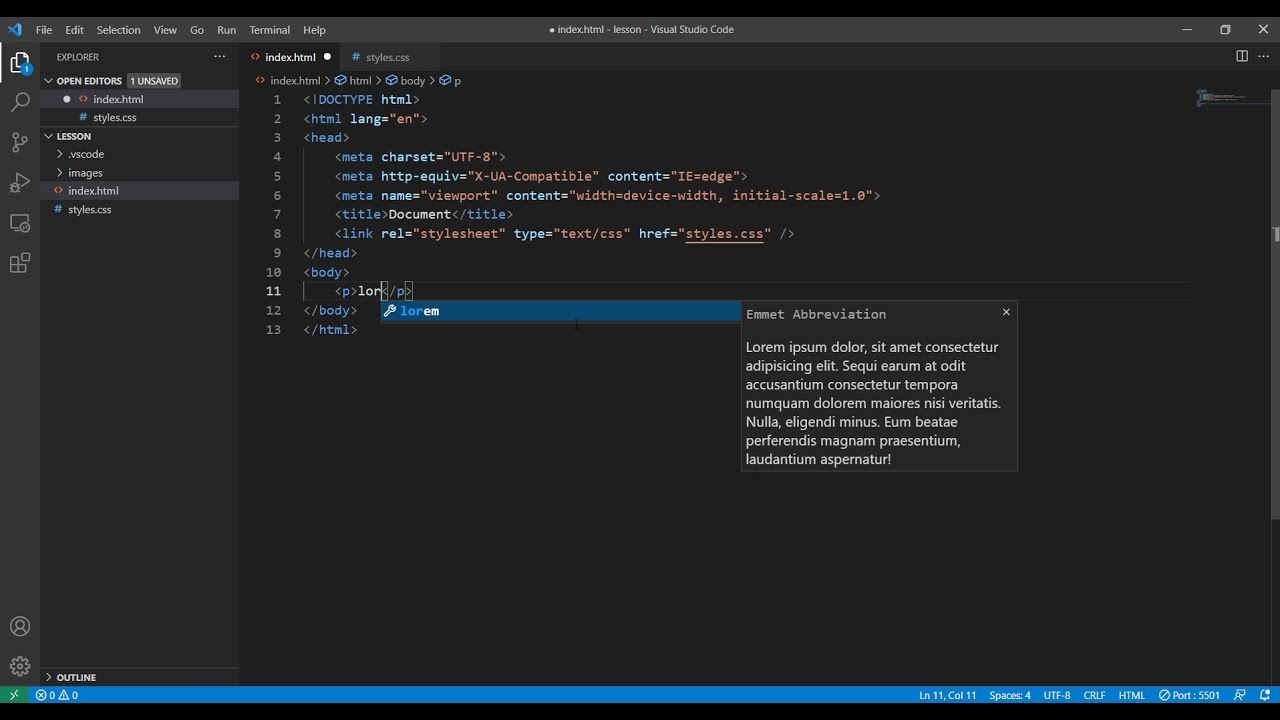Open notifications bell in status bar
The height and width of the screenshot is (720, 1280).
pos(1265,695)
